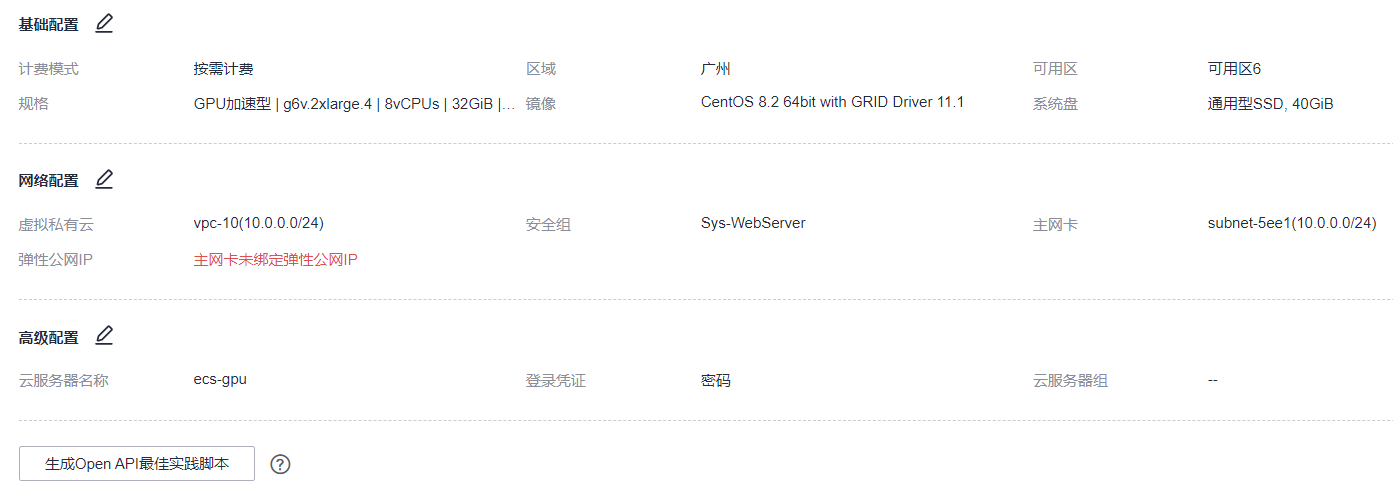Click the edit pencil next to 基础配置
This screenshot has height=493, width=1393.
(x=104, y=24)
